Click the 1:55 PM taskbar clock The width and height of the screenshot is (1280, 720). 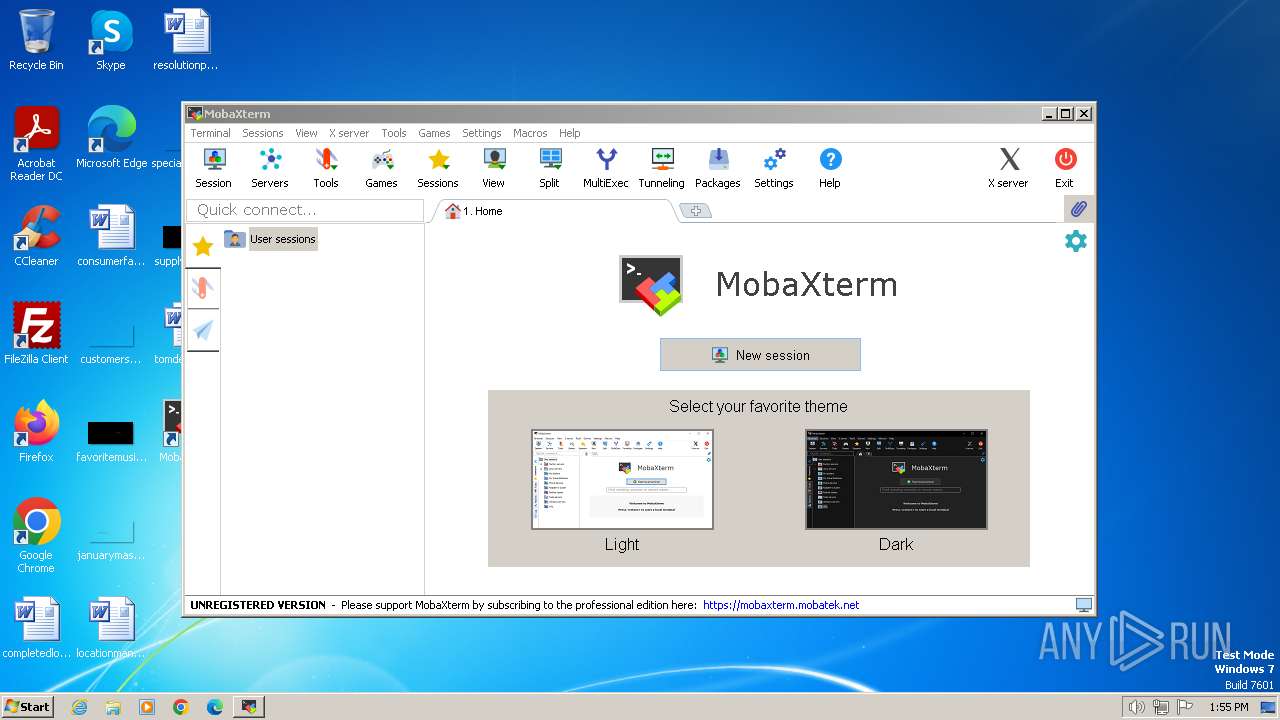coord(1228,707)
